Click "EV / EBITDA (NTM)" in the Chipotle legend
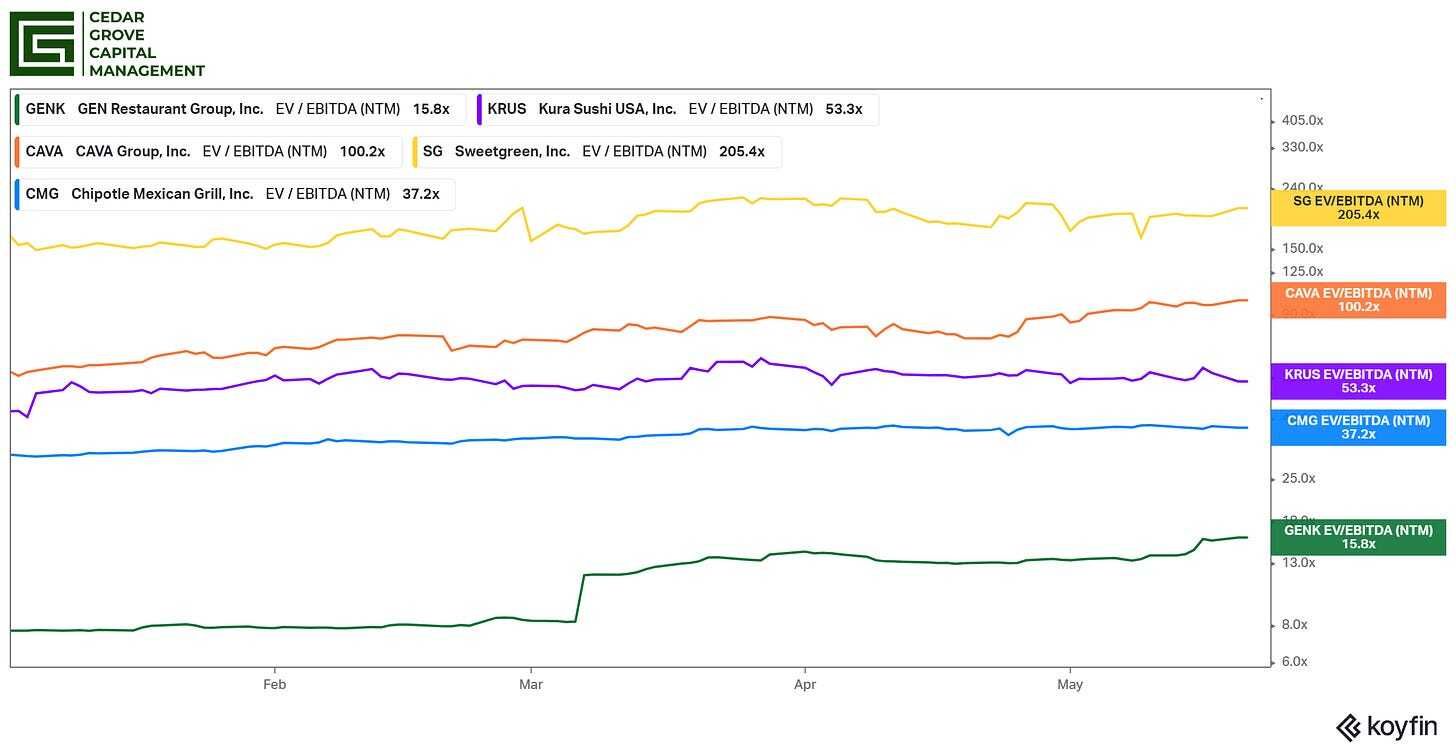 tap(328, 194)
